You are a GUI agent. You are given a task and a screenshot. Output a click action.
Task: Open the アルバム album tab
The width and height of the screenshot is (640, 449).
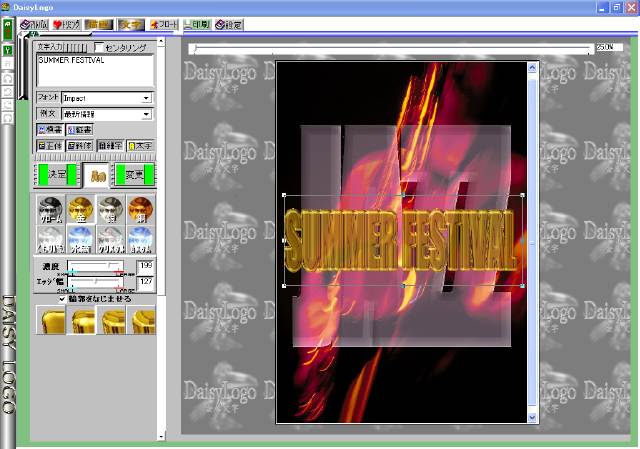tap(34, 25)
